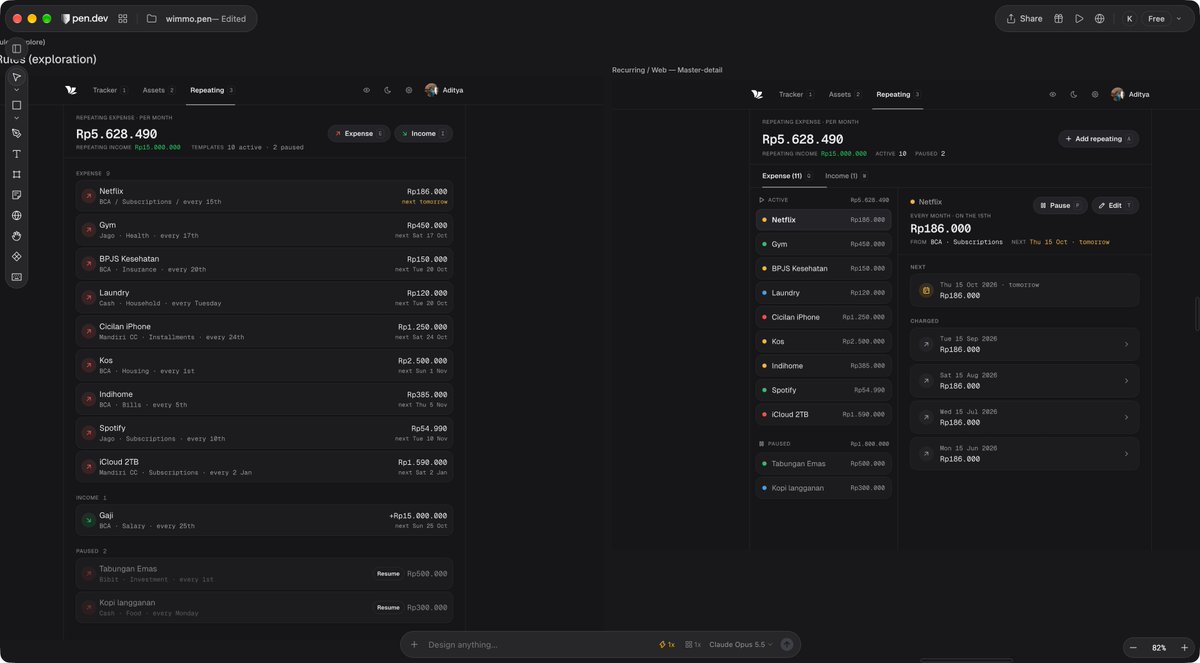Open Mon 15 Jun 2026 charge chevron
The height and width of the screenshot is (663, 1200).
(x=1126, y=453)
